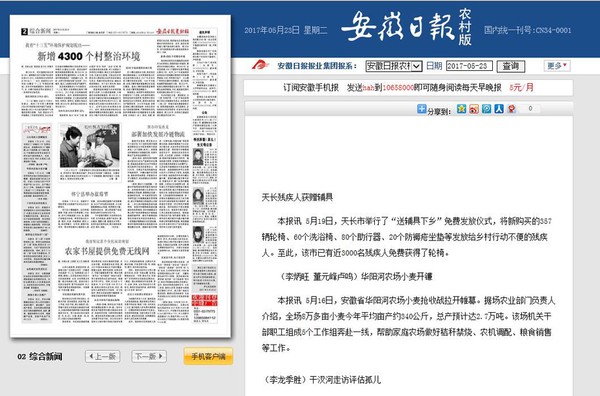Click the red bird logo beside 安徽日报报业集团报系
Image resolution: width=600 pixels, height=396 pixels.
(260, 65)
